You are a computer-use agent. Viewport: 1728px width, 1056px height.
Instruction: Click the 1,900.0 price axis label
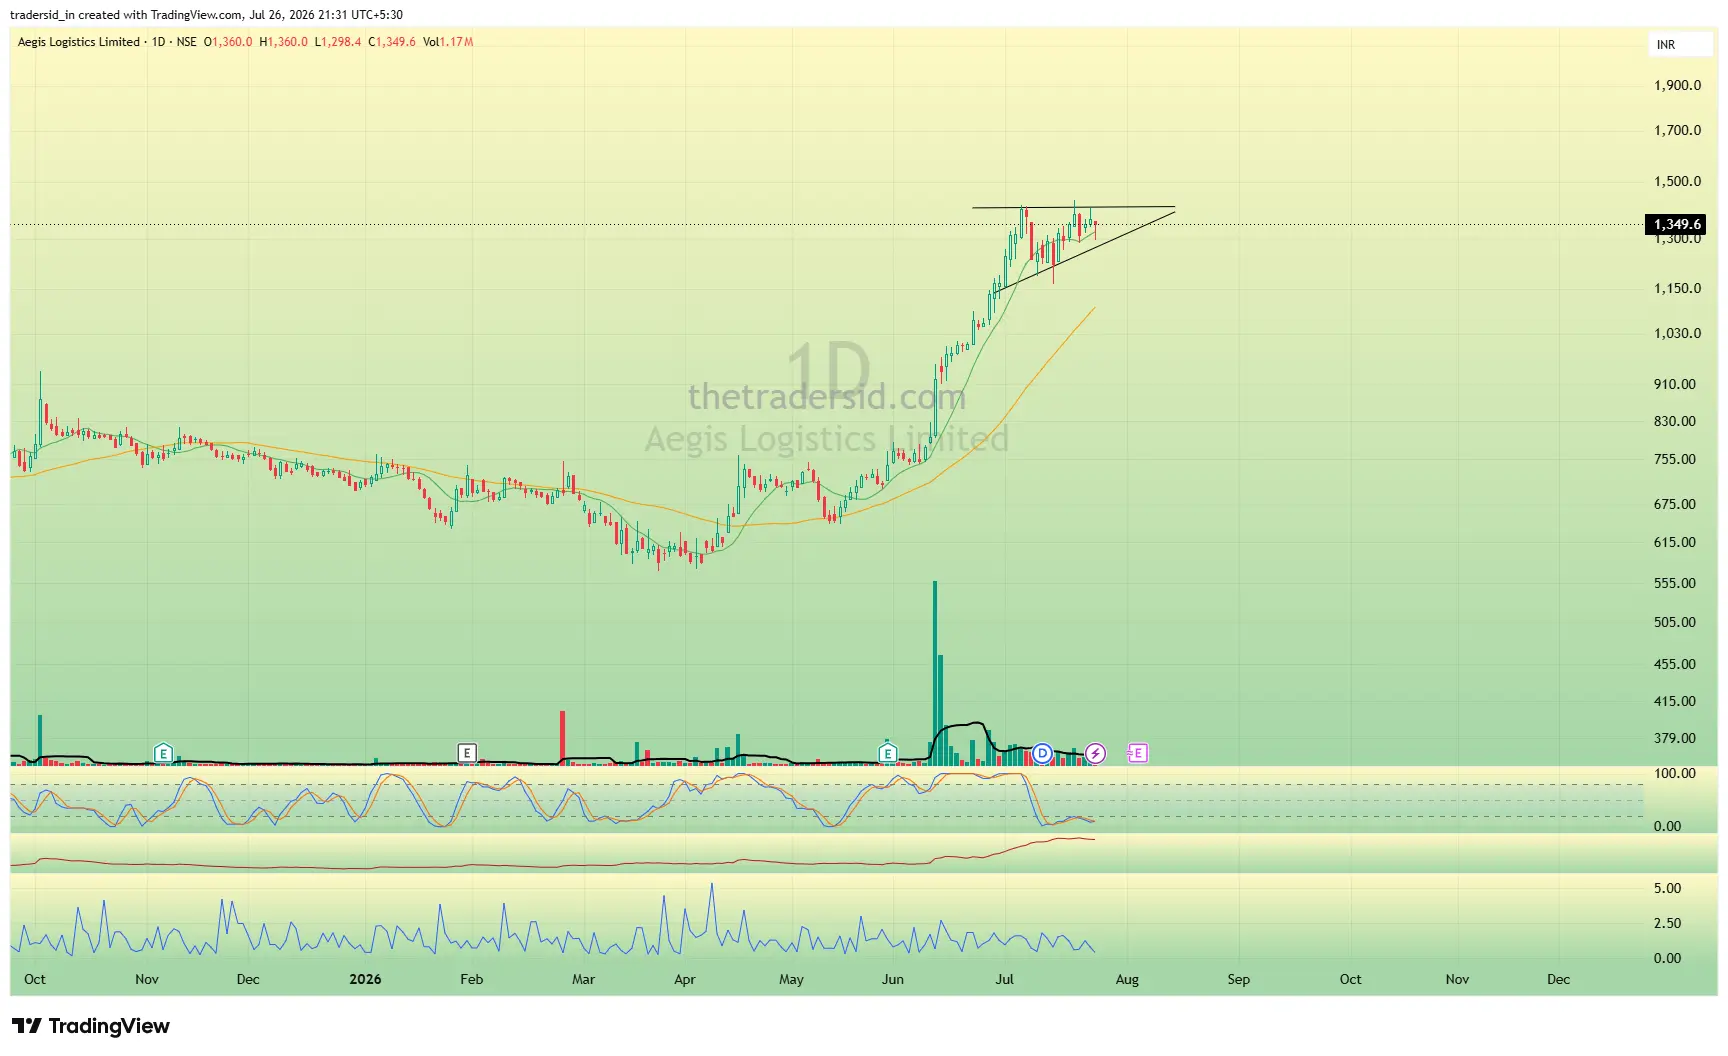point(1677,85)
